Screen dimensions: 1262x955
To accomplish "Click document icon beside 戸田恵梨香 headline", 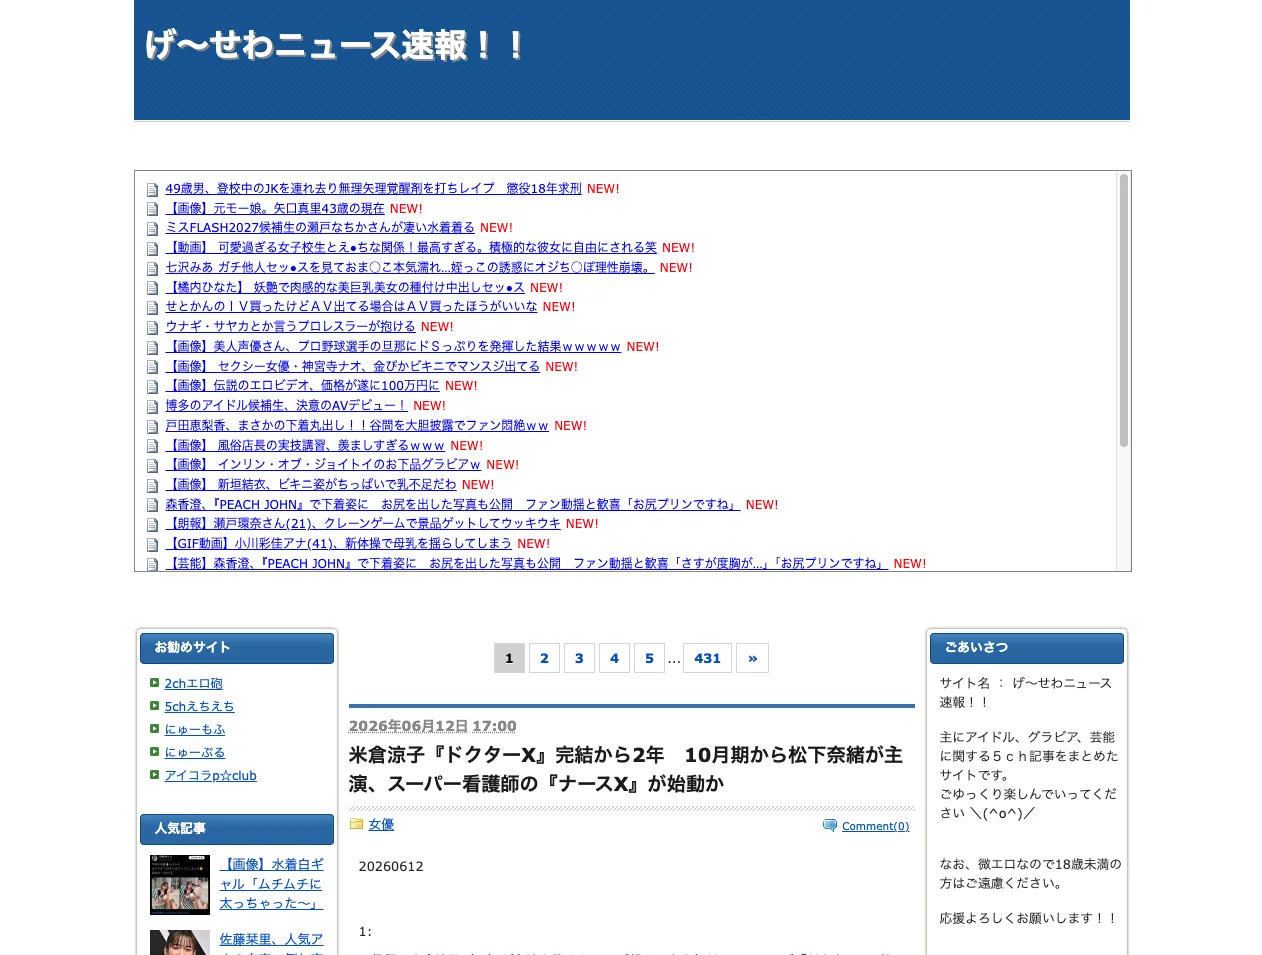I will [152, 427].
